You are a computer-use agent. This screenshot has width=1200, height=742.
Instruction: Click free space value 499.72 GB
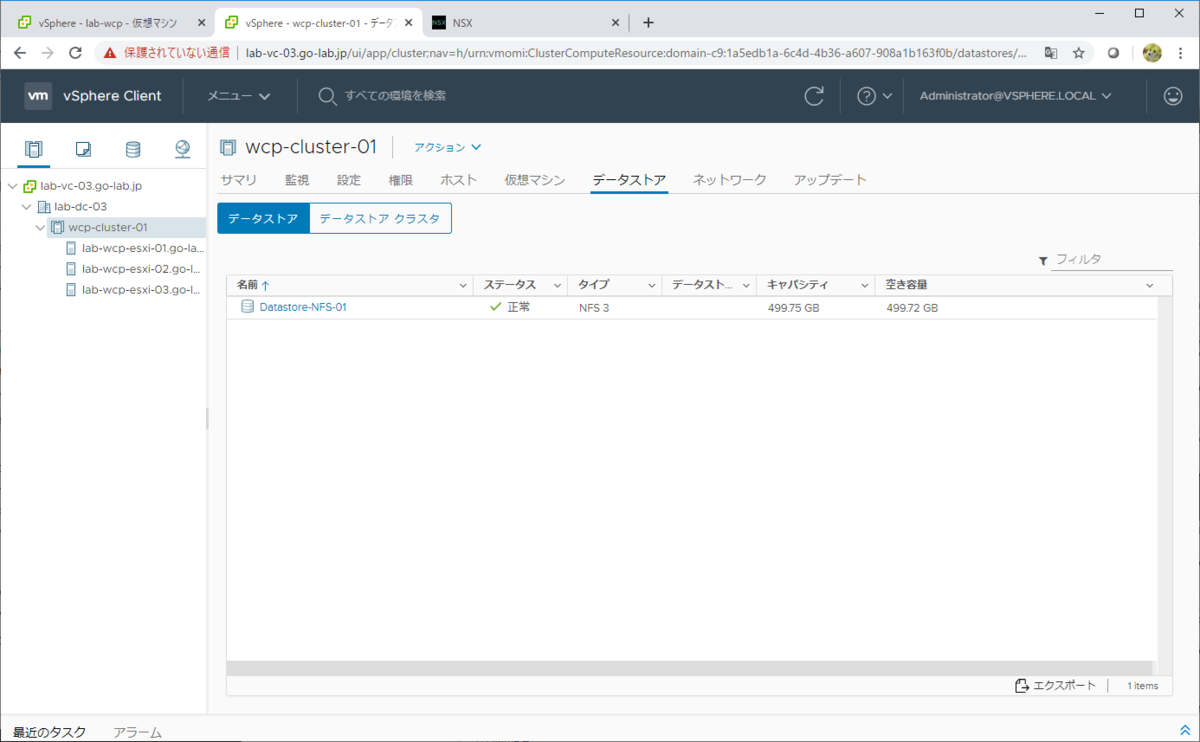[x=912, y=308]
